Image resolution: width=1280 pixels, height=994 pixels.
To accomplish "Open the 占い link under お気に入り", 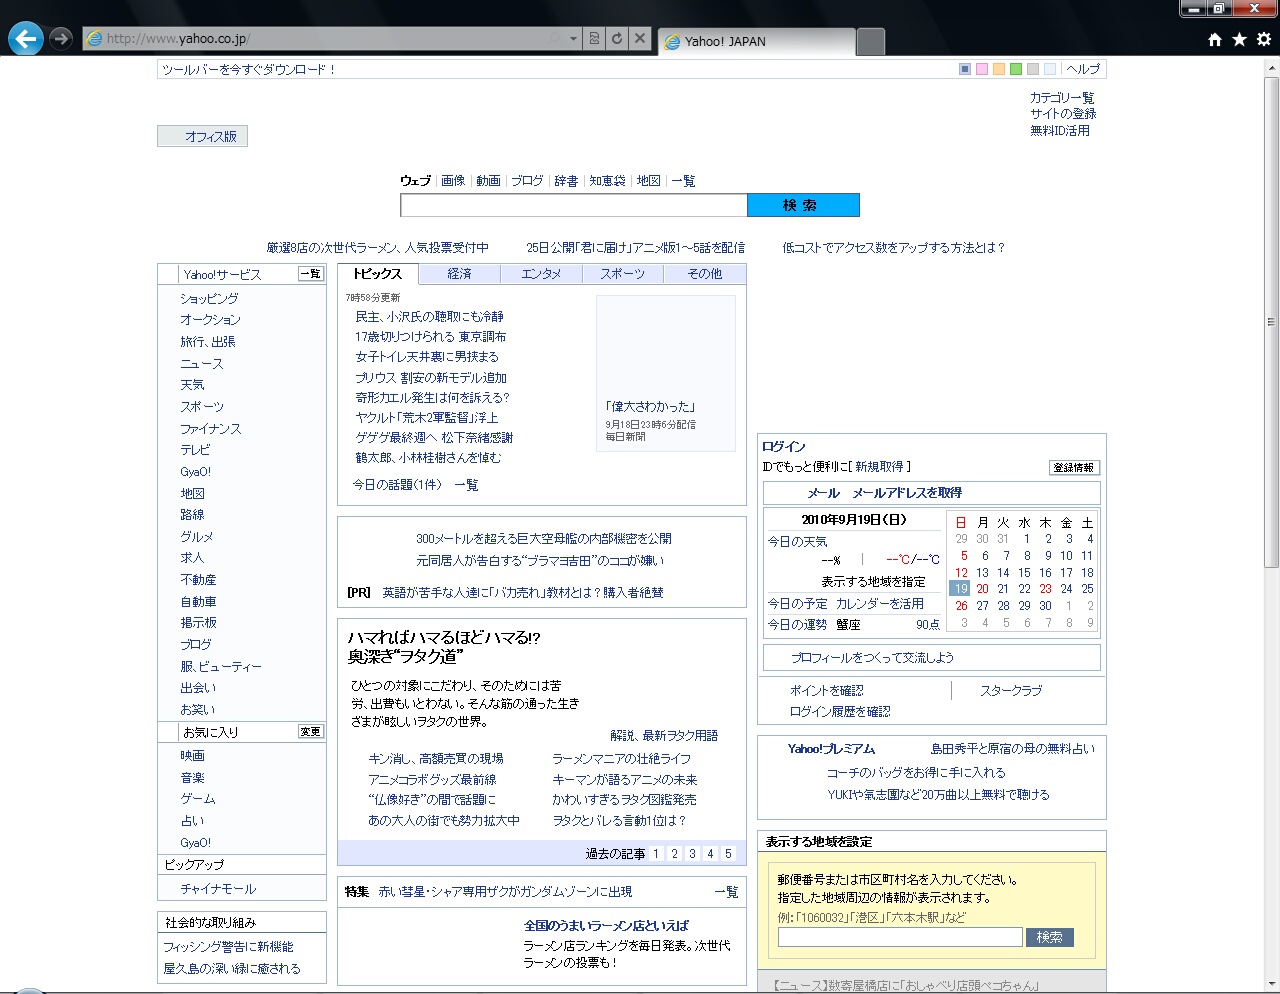I will pos(192,821).
